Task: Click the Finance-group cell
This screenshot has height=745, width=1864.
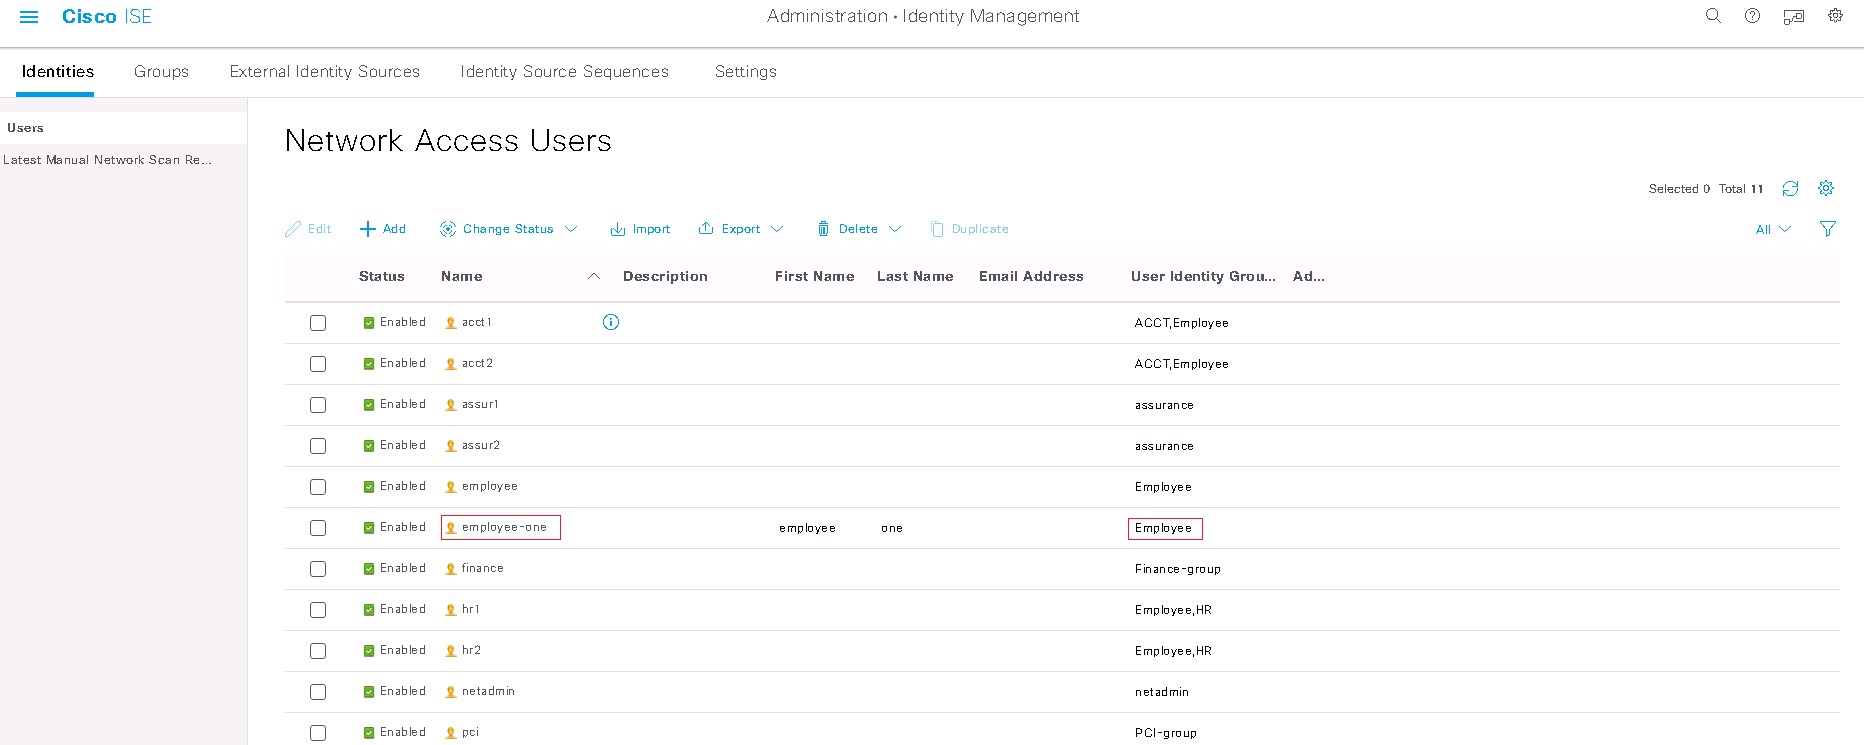Action: 1178,569
